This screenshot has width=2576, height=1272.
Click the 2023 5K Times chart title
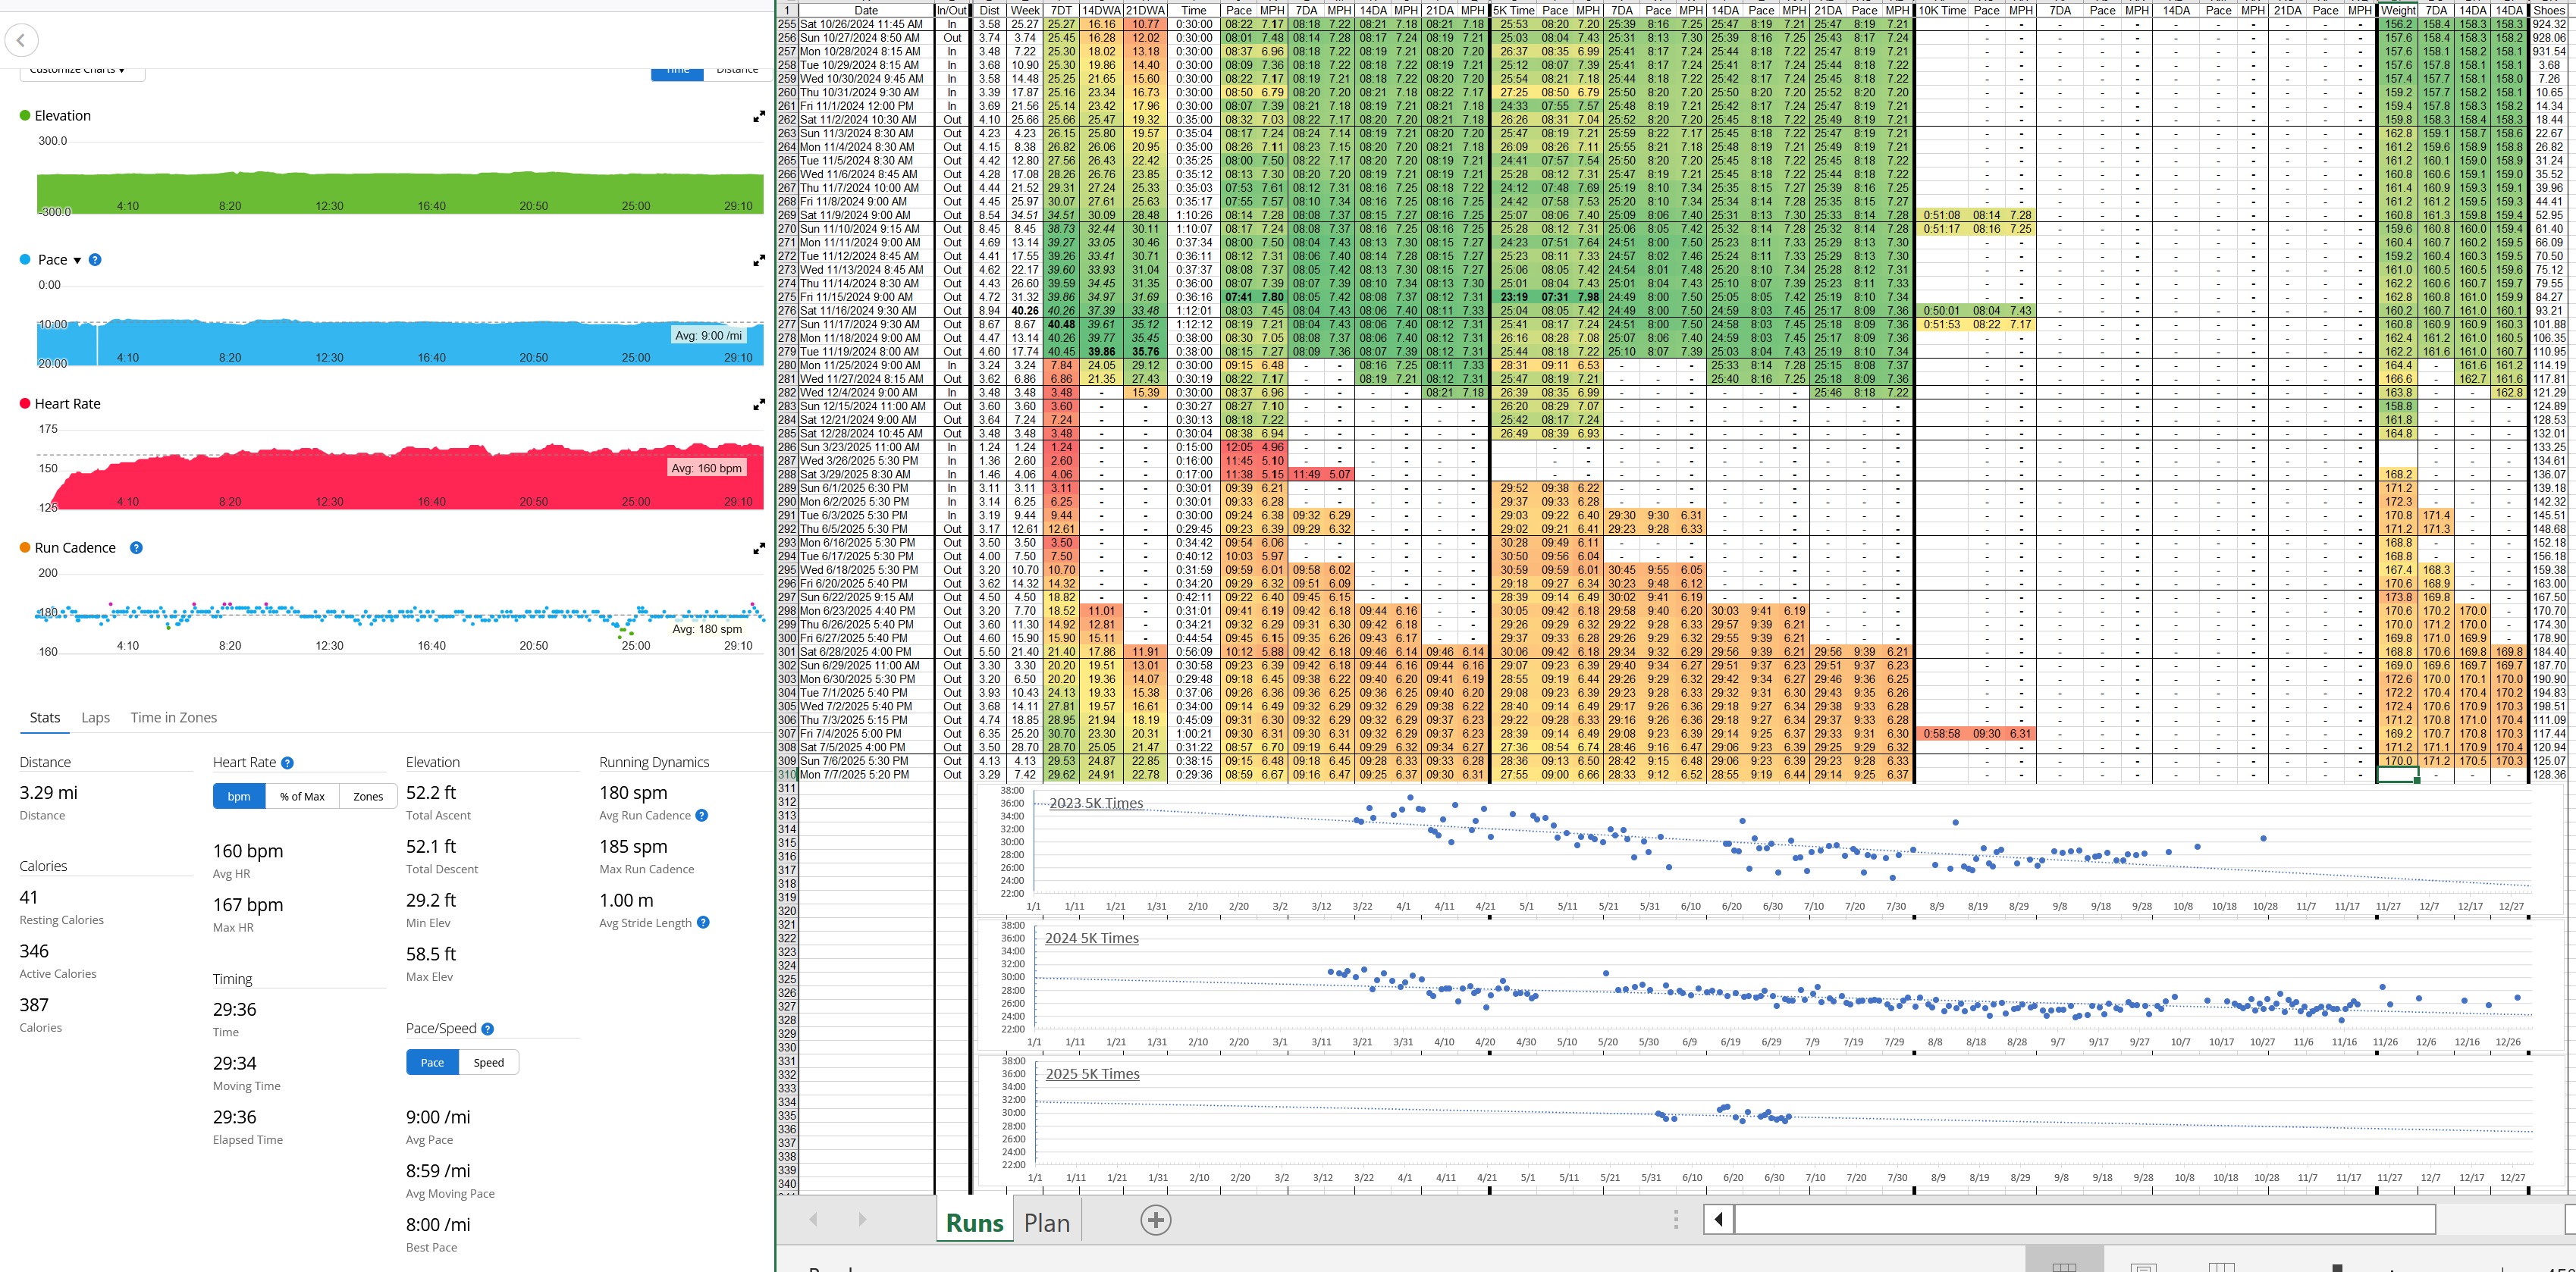1096,803
